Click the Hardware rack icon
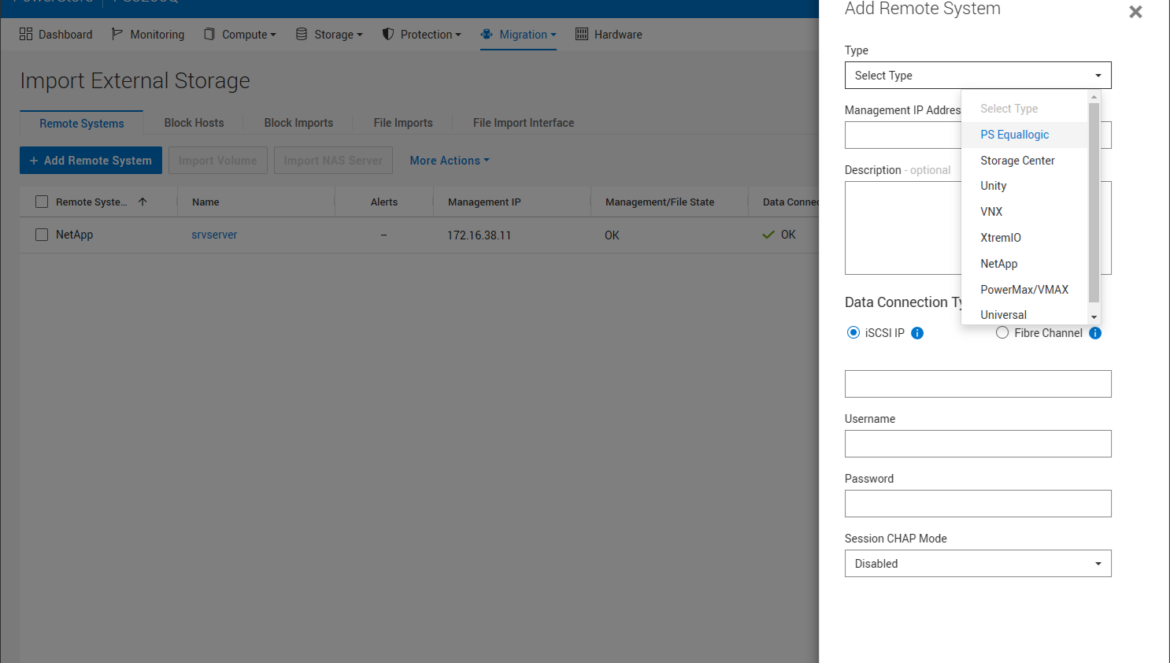The height and width of the screenshot is (663, 1170). pos(582,34)
